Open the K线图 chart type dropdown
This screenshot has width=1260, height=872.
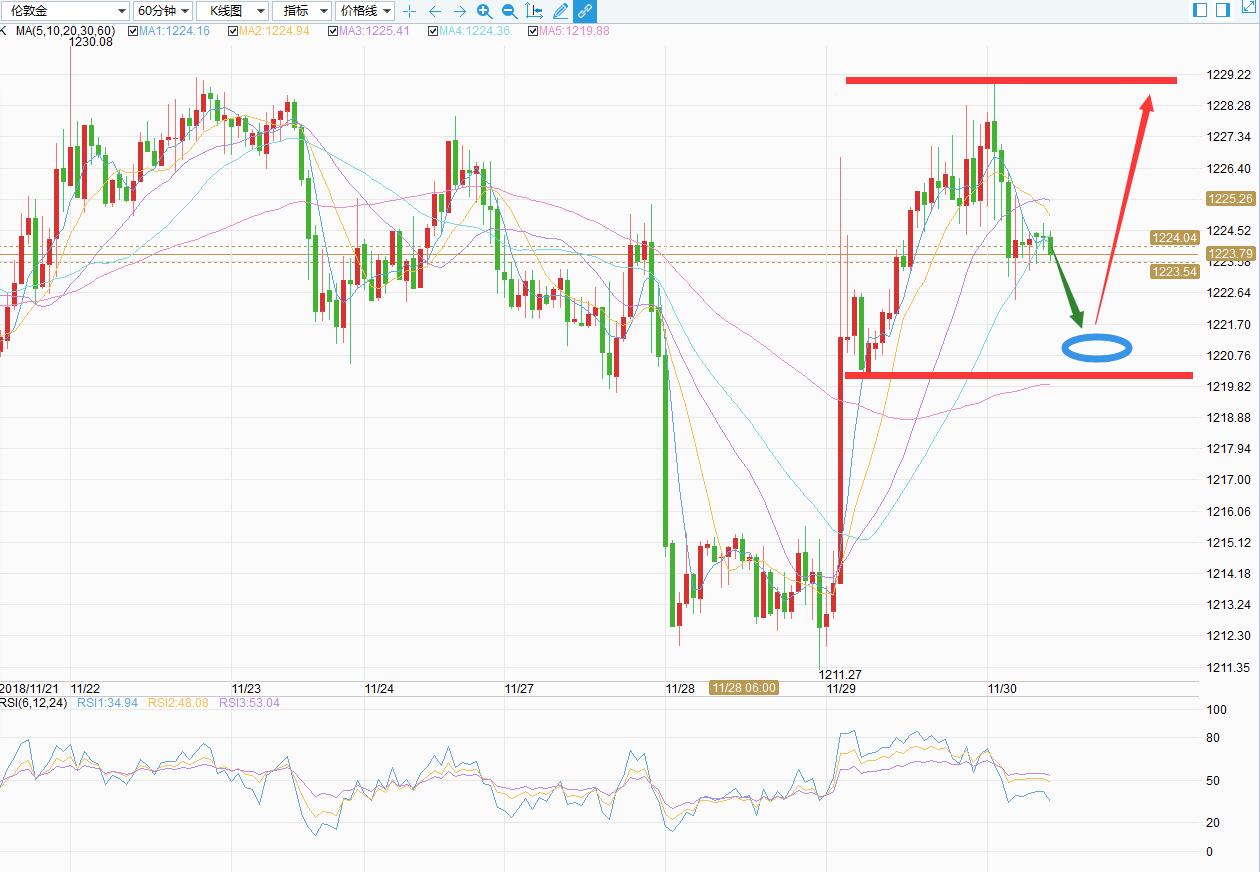click(x=232, y=11)
